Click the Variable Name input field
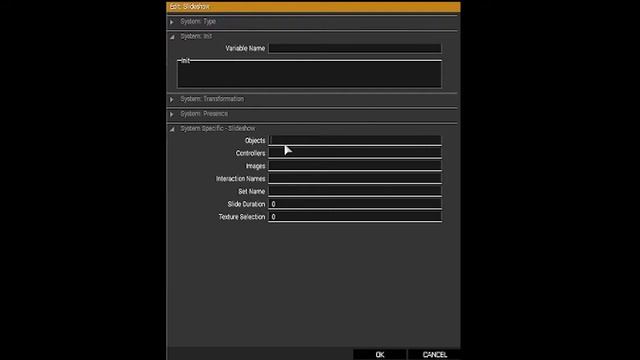 355,48
